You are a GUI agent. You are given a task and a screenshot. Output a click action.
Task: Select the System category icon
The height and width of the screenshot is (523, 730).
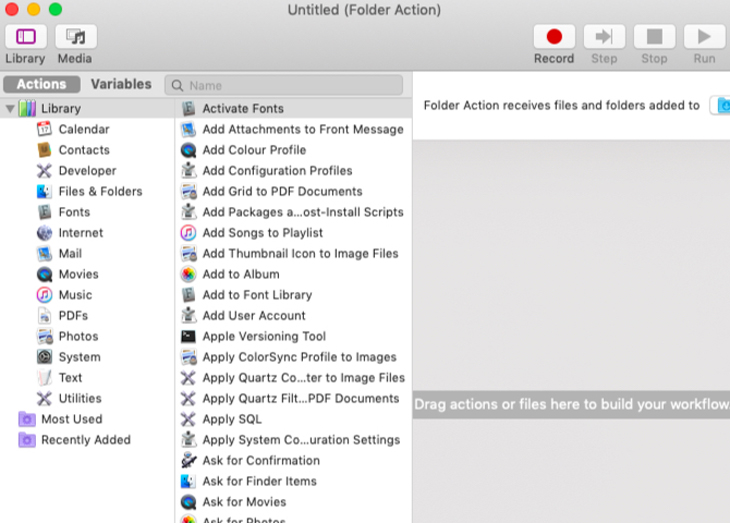[x=44, y=357]
